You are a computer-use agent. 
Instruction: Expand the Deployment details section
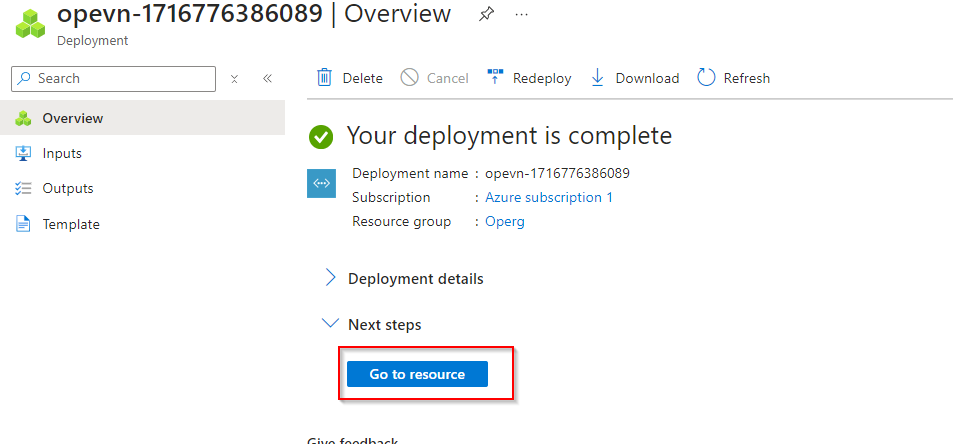click(330, 279)
